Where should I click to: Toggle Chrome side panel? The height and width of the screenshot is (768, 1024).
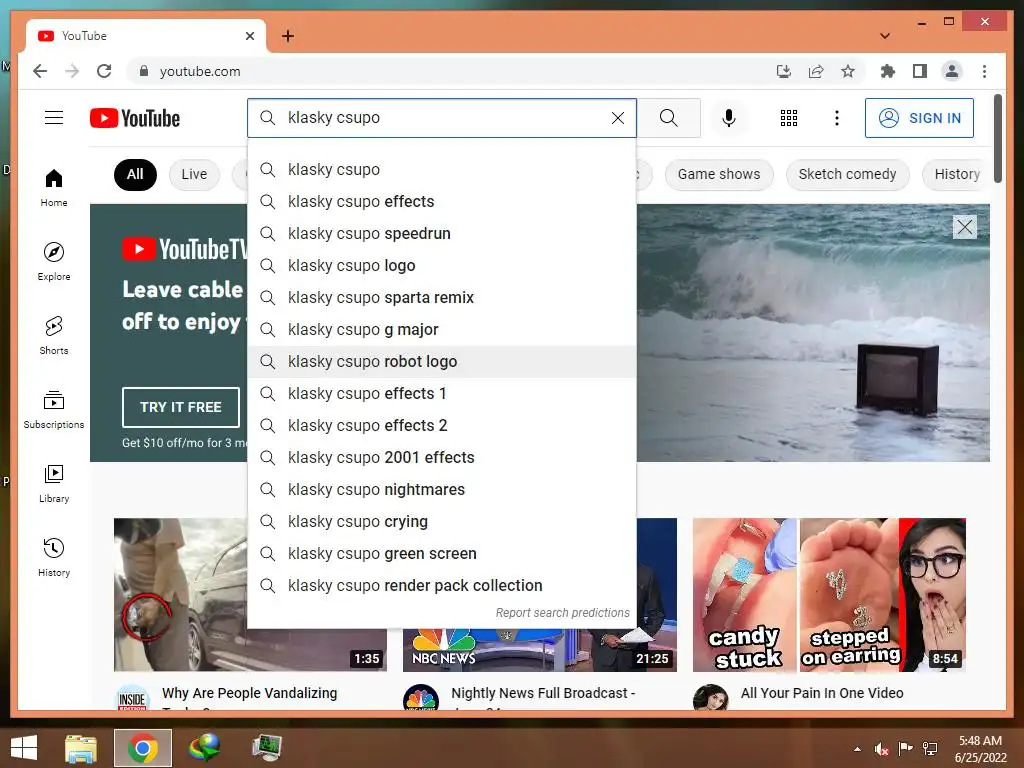[920, 71]
